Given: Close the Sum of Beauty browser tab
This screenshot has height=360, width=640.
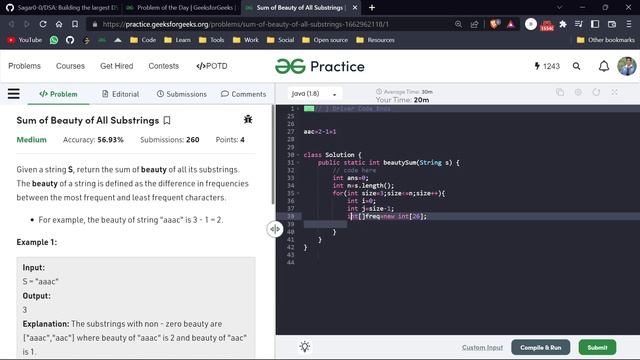Looking at the screenshot, I should click(x=355, y=7).
